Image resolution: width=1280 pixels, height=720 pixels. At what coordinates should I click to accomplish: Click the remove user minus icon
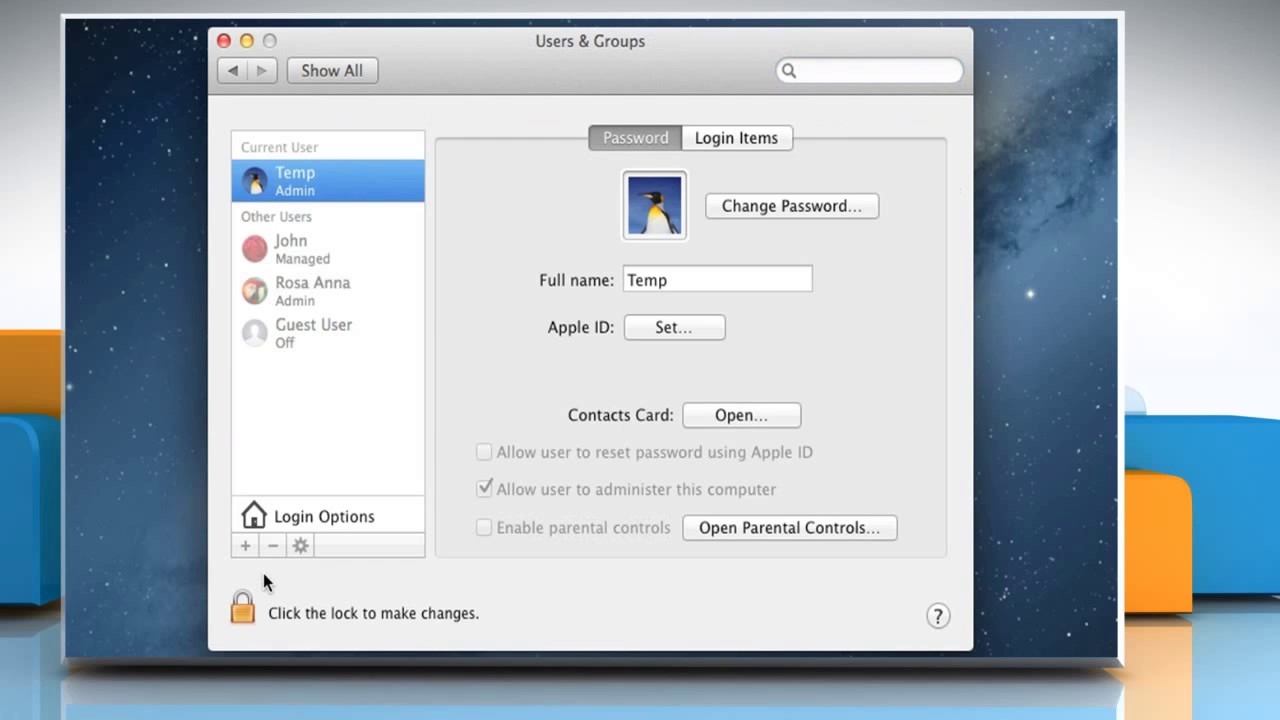coord(272,546)
